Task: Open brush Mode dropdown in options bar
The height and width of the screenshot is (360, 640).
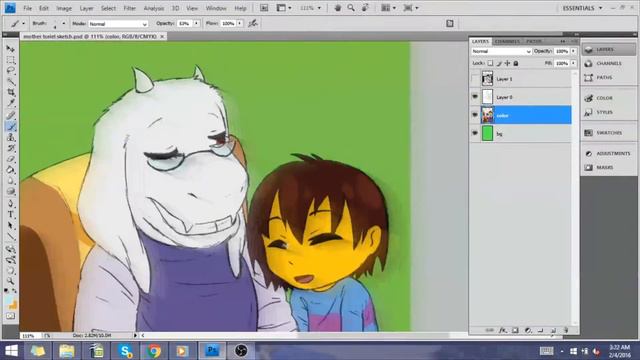Action: coord(118,24)
